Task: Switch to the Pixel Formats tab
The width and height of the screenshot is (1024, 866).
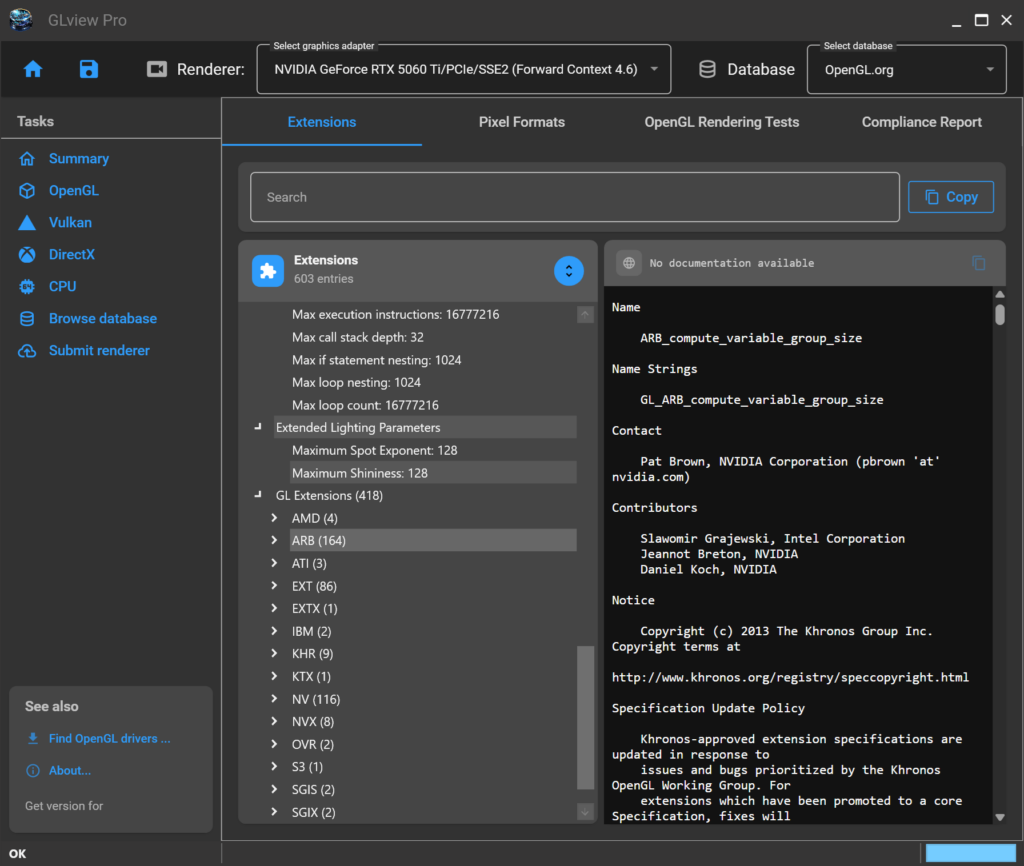Action: (521, 122)
